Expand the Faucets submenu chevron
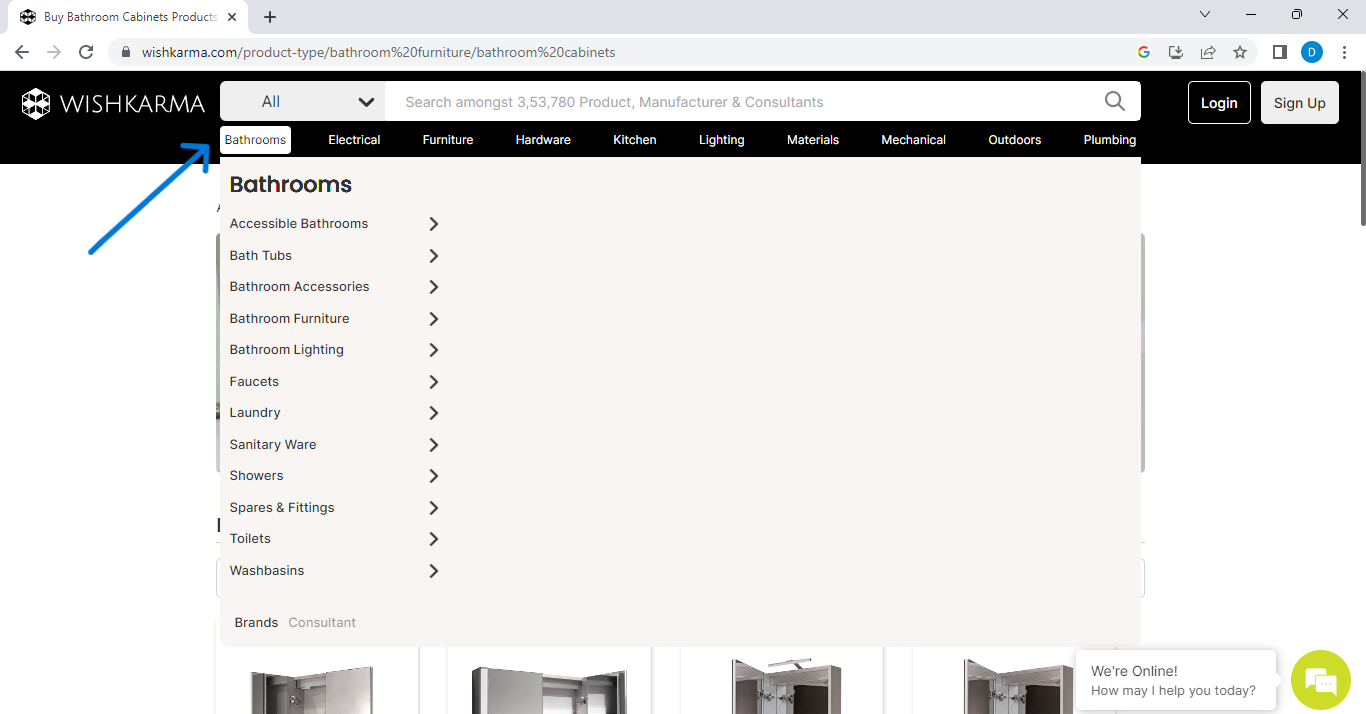This screenshot has width=1366, height=714. (434, 382)
